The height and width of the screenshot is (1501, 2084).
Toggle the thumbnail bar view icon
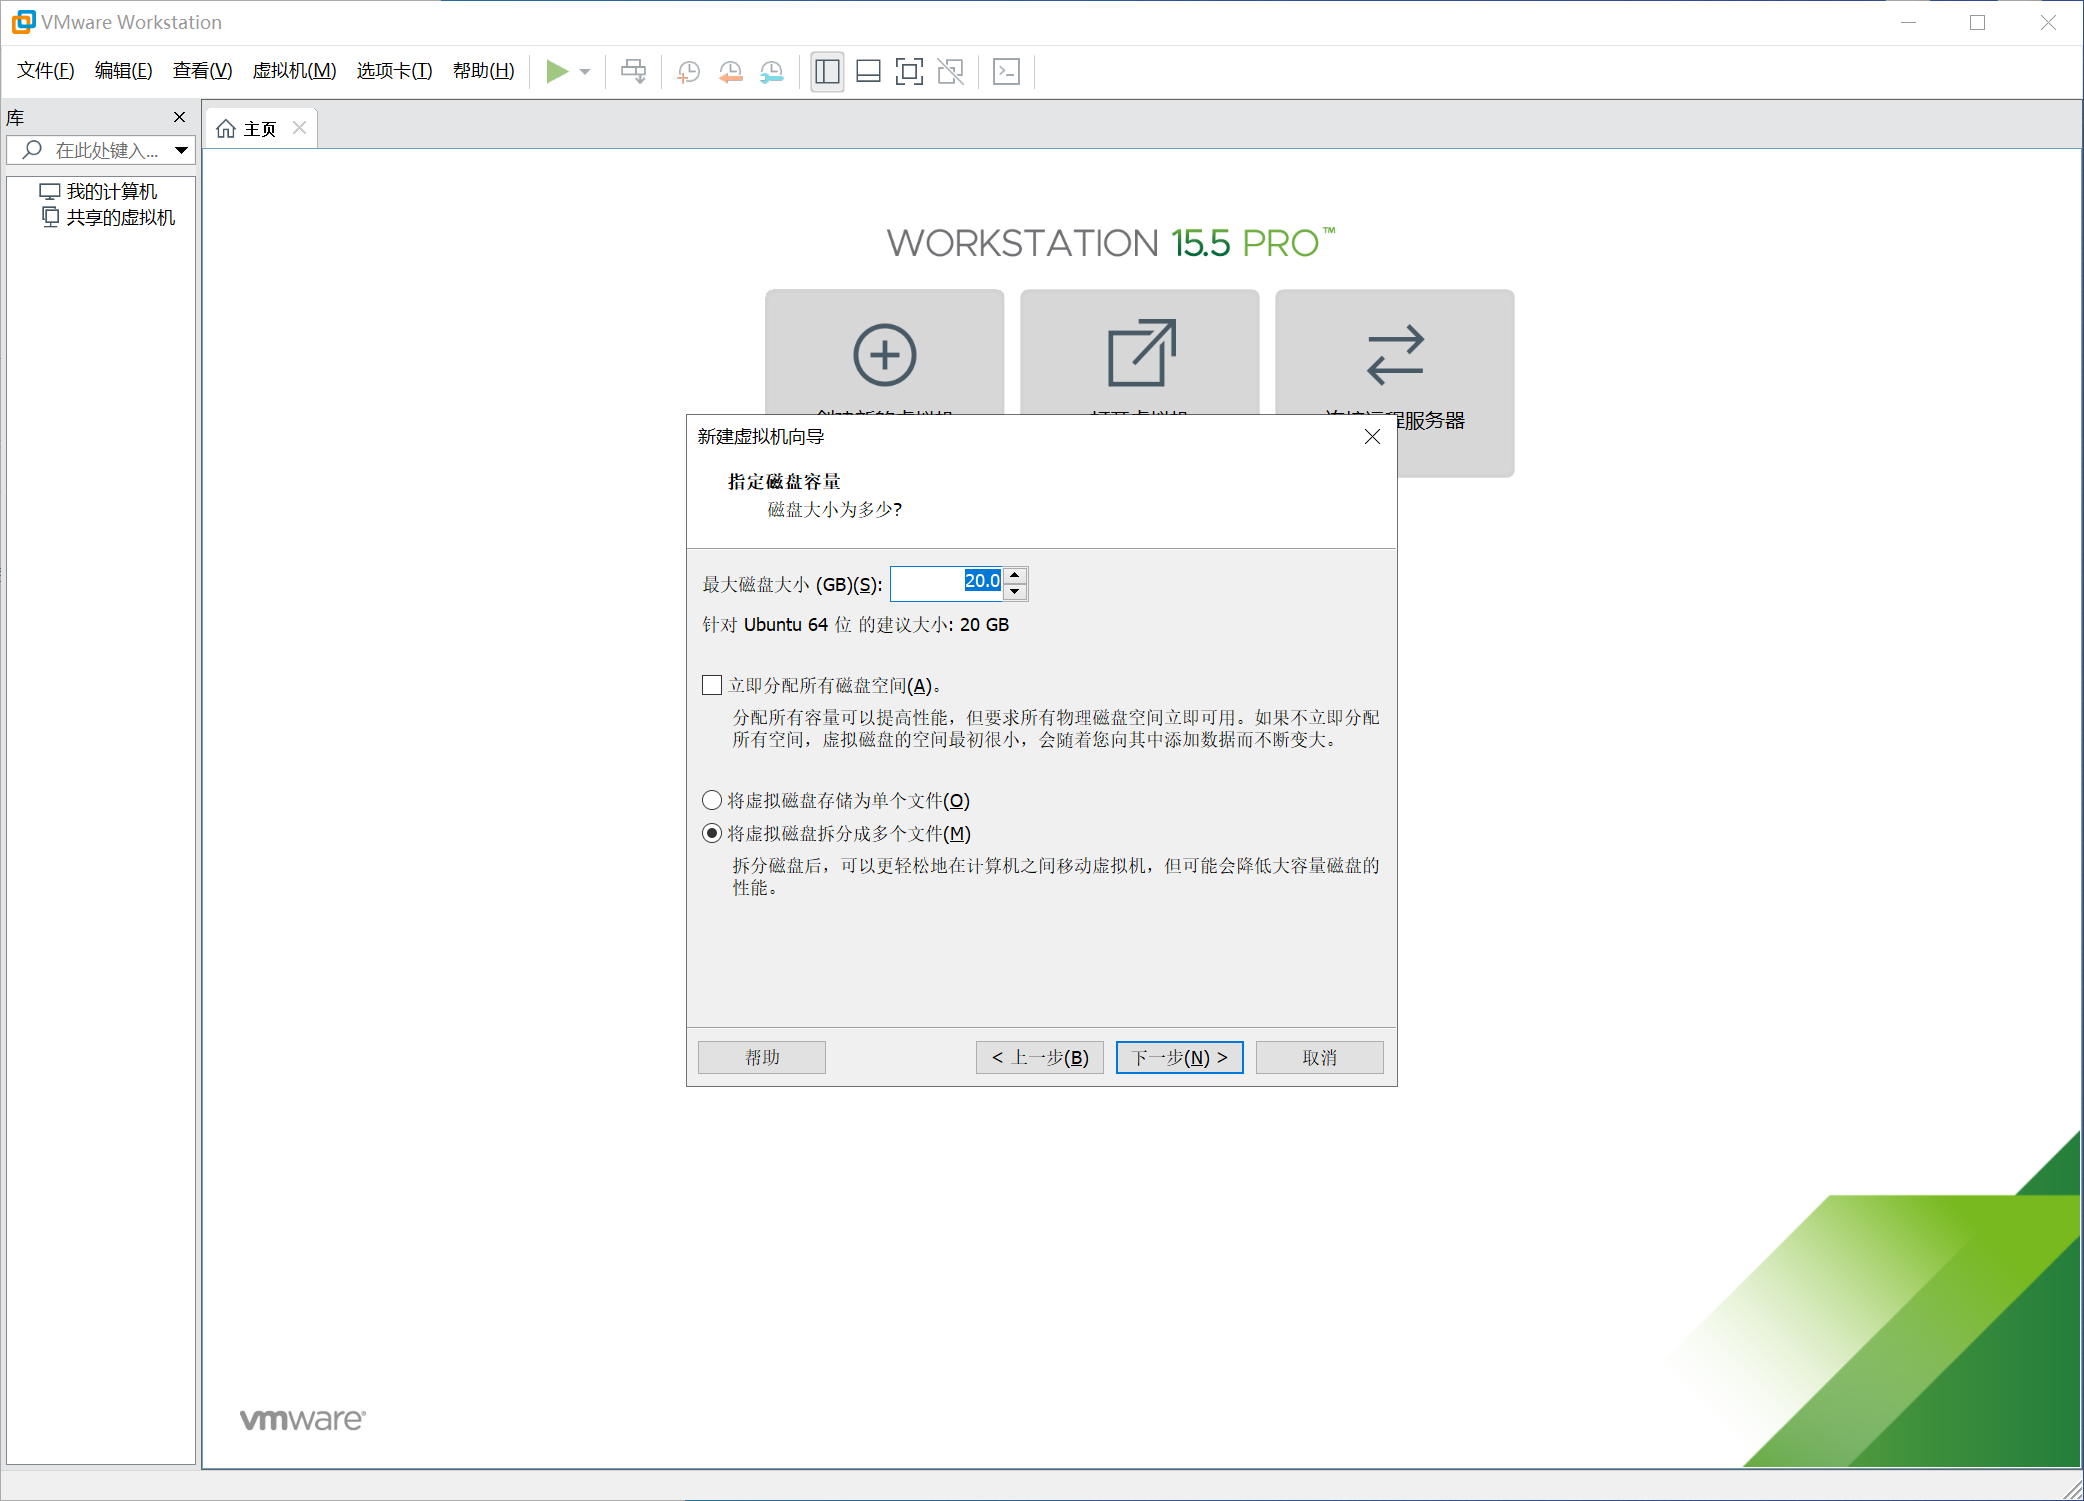coord(868,71)
